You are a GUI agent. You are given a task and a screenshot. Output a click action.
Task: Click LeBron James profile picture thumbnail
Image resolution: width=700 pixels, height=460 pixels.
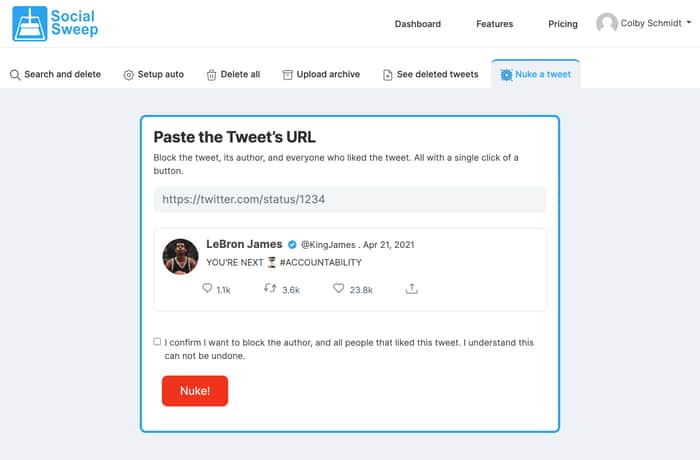(180, 256)
